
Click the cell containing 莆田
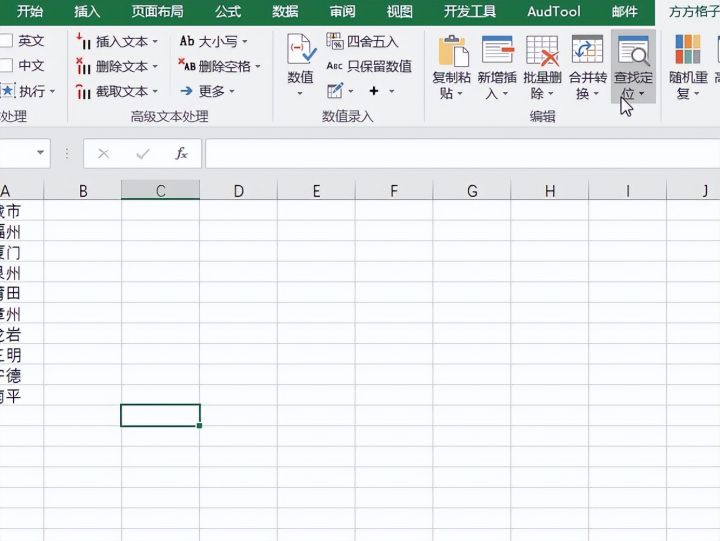[22, 293]
